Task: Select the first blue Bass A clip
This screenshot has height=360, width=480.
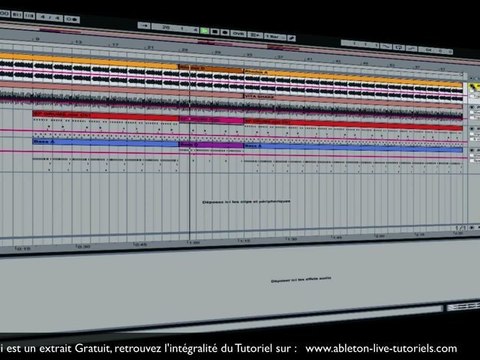Action: point(106,142)
